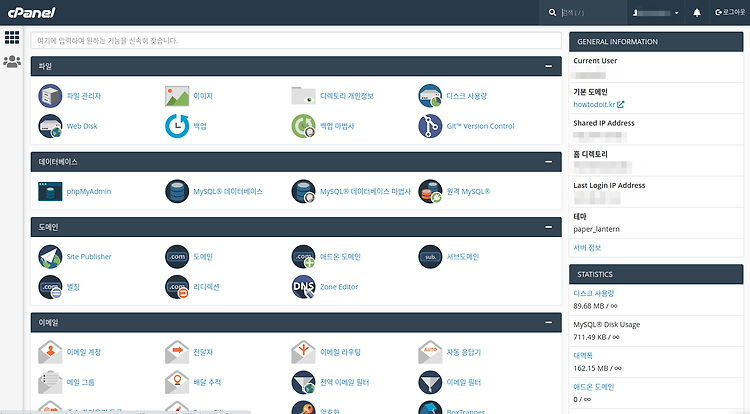Open 대역폭 bandwidth link in Statistics
The height and width of the screenshot is (414, 750).
pyautogui.click(x=583, y=356)
